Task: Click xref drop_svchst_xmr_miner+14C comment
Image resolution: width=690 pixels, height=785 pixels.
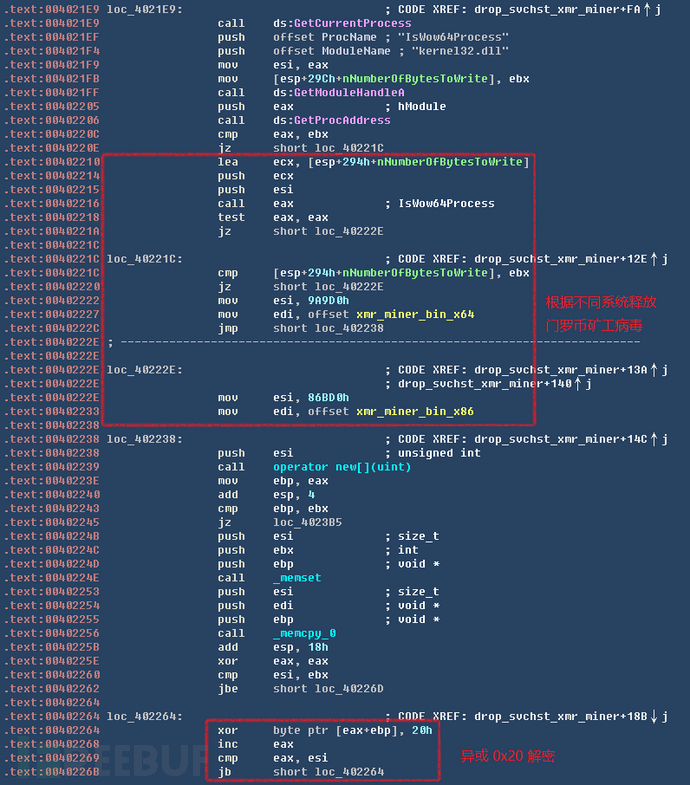Action: point(561,439)
